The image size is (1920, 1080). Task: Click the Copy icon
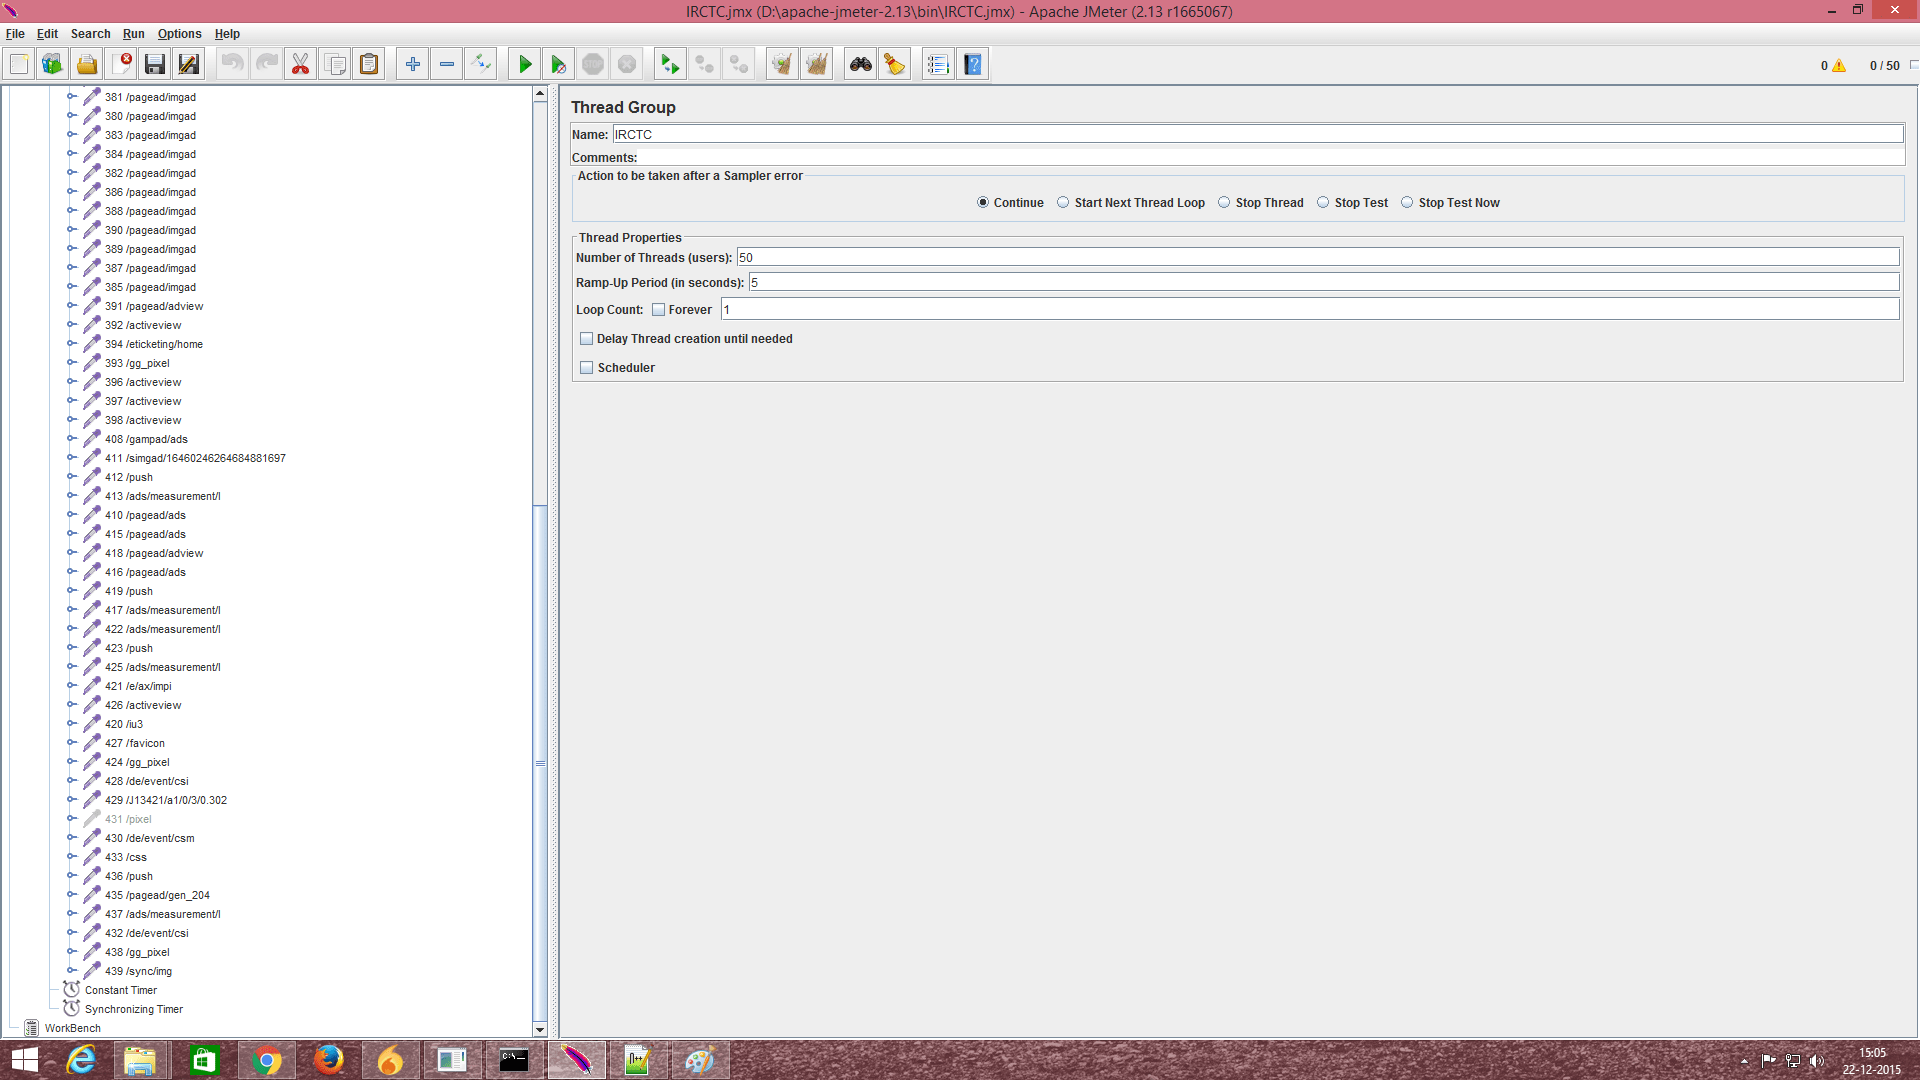point(335,65)
